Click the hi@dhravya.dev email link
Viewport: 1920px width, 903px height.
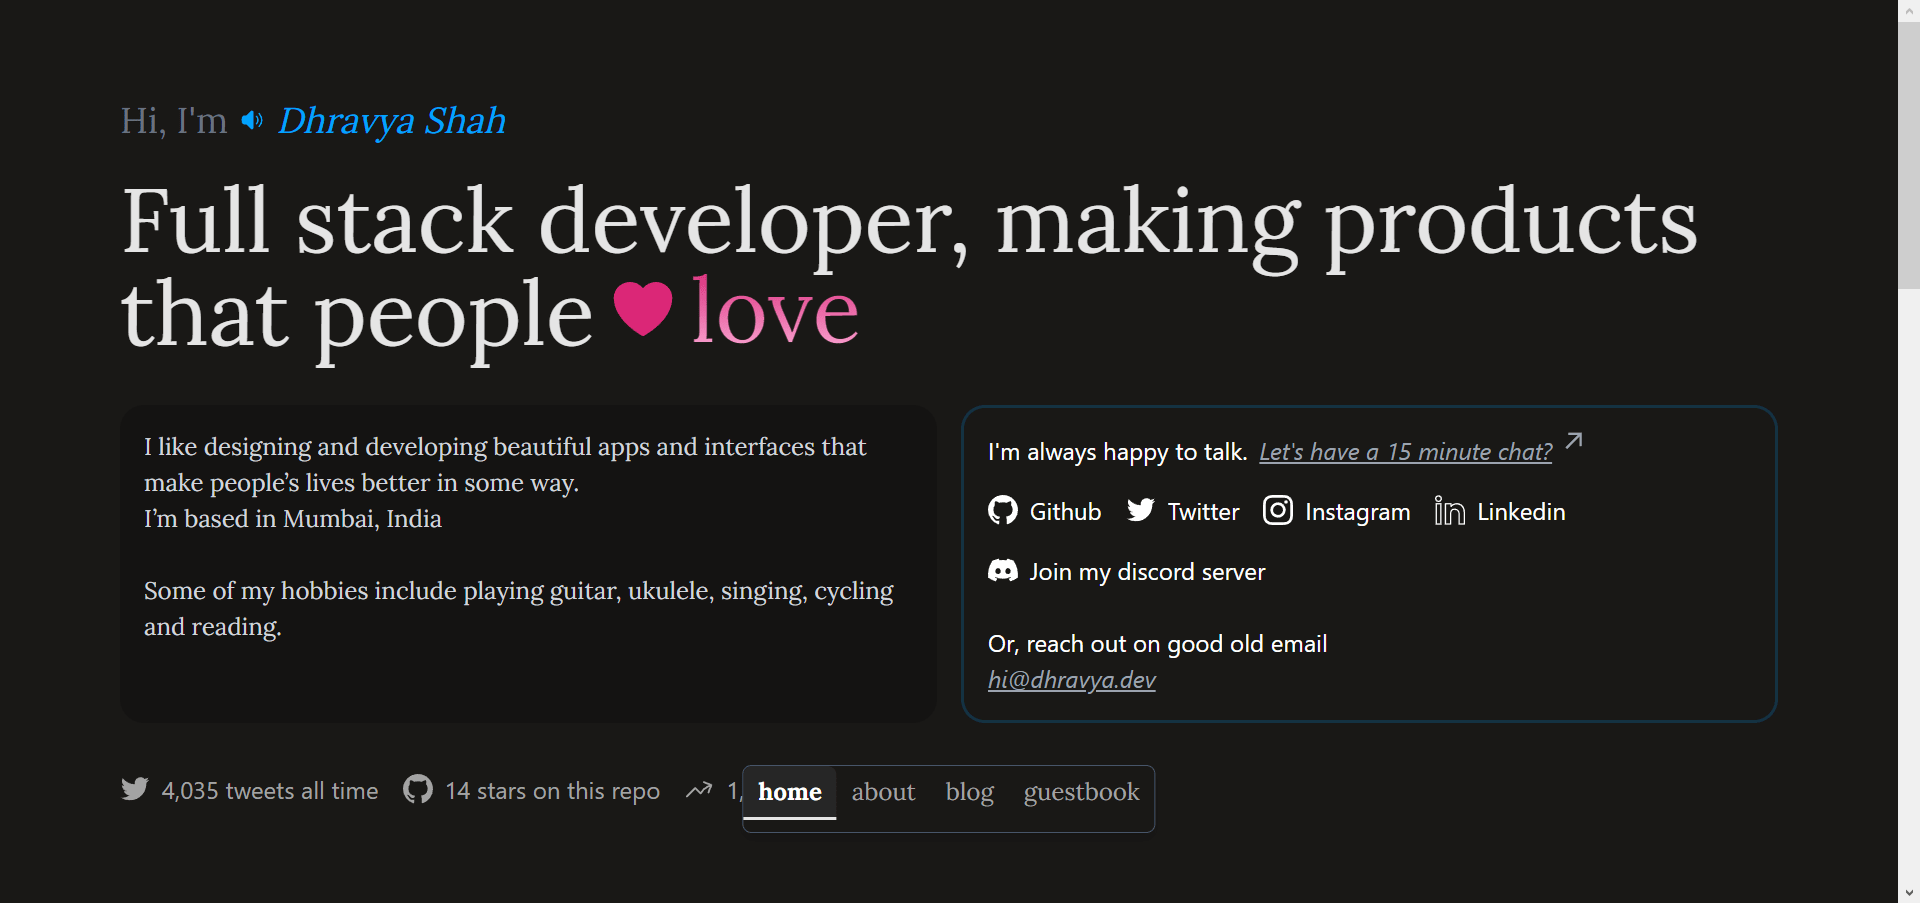(x=1071, y=680)
